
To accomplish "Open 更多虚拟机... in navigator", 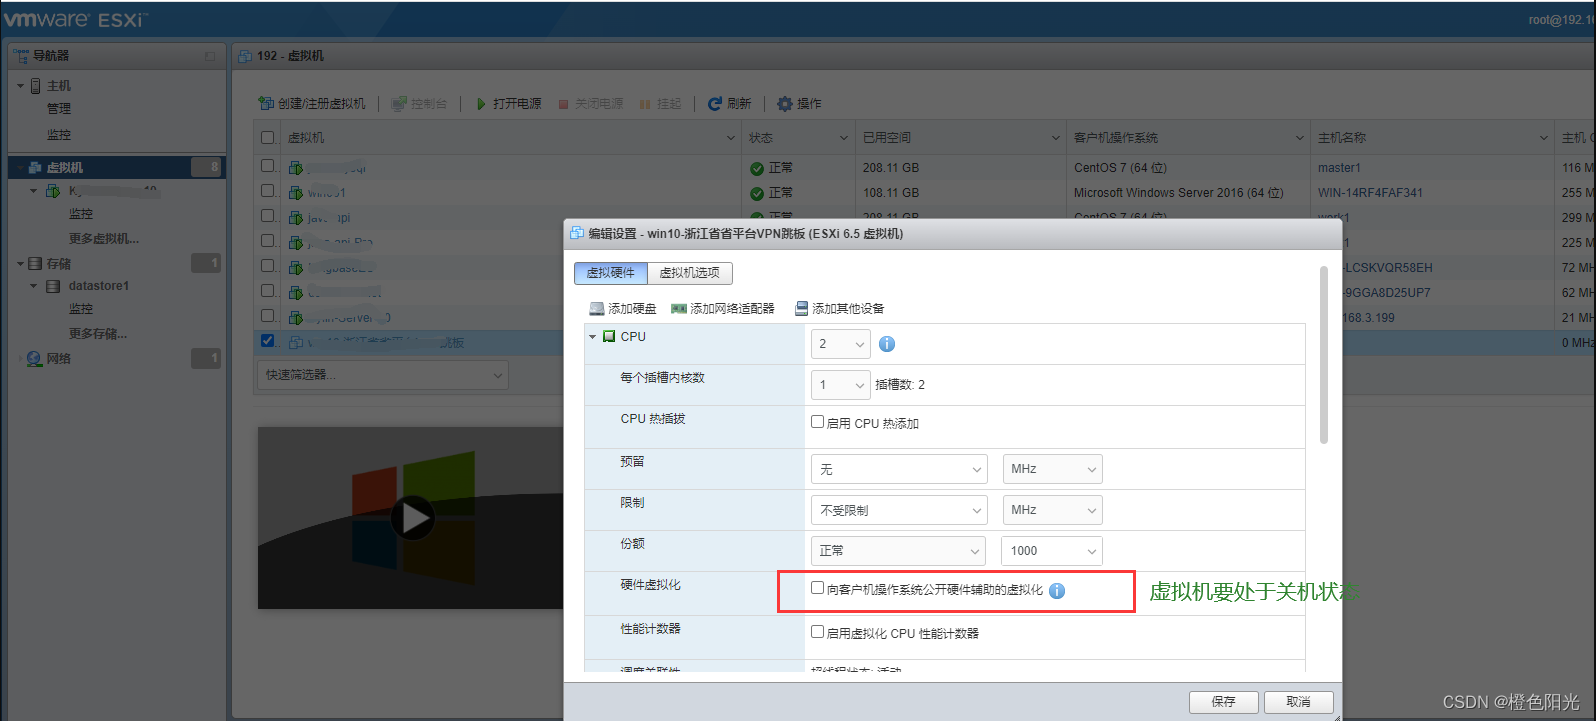I will [x=104, y=239].
